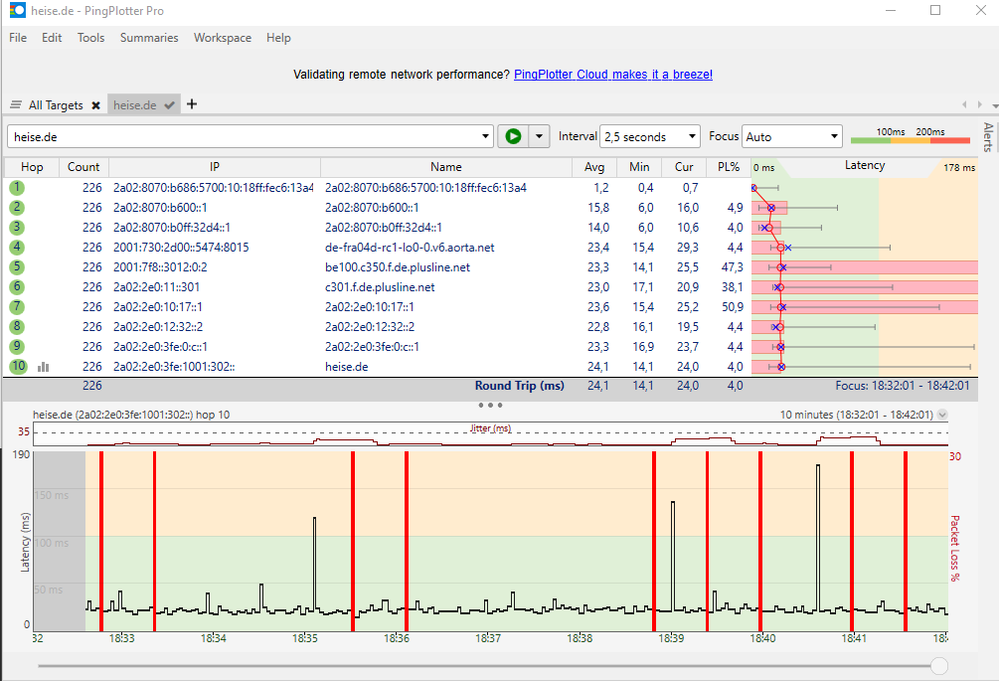Viewport: 999px width, 681px height.
Task: Click the checkmark on heise.de tab
Action: [x=170, y=105]
